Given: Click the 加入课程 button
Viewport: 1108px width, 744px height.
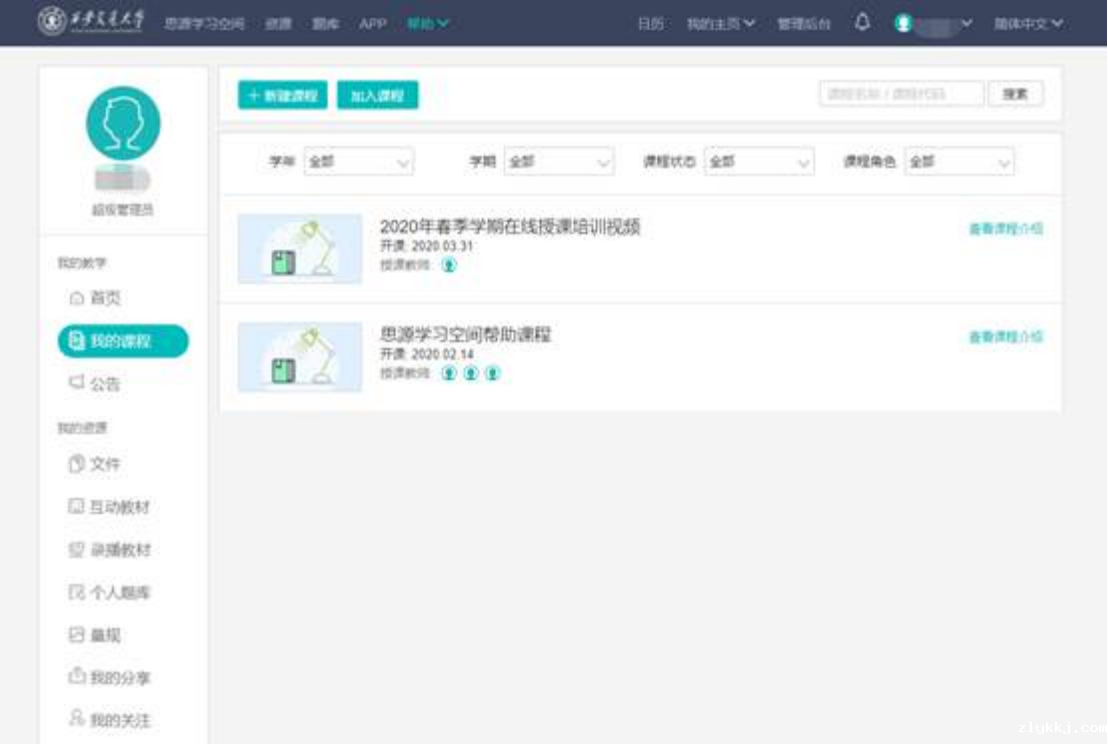Looking at the screenshot, I should 377,95.
